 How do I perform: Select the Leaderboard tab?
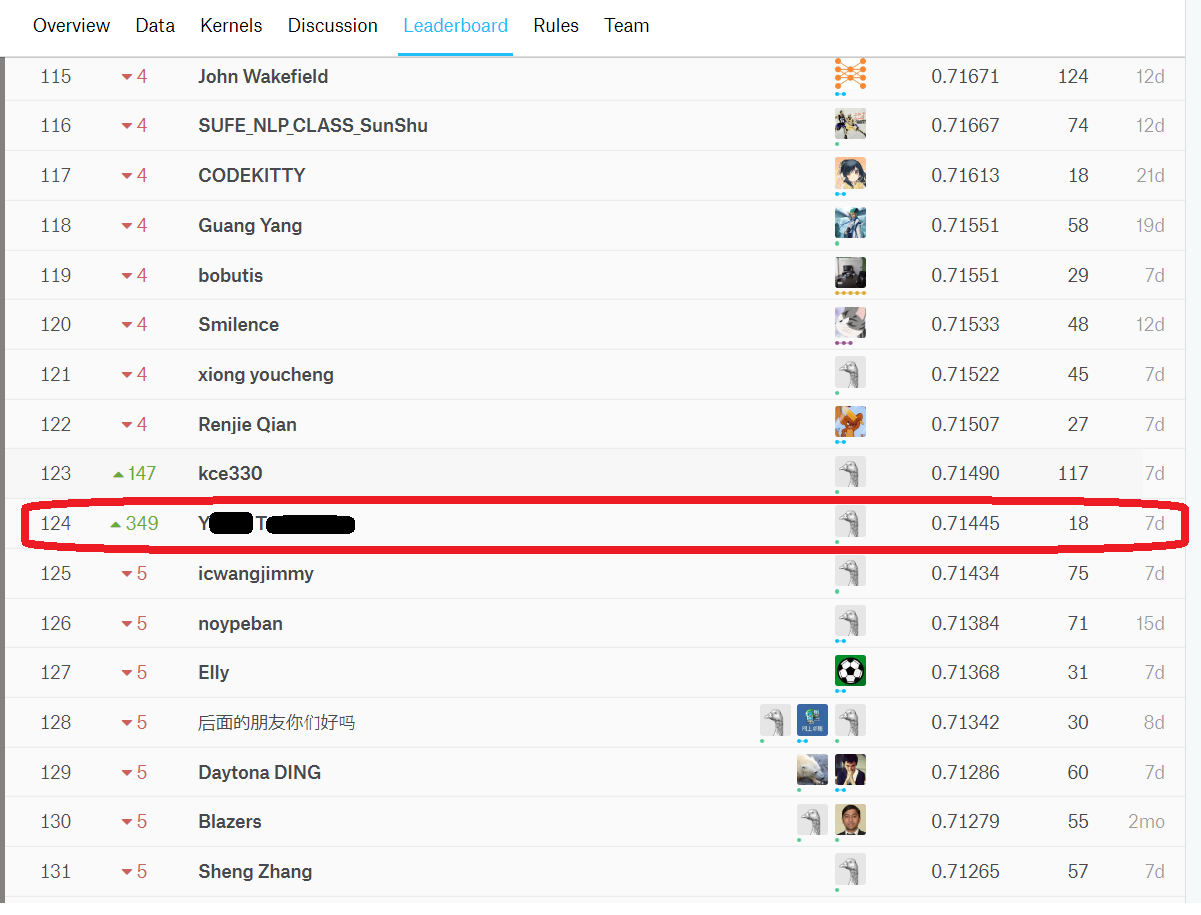[x=455, y=26]
